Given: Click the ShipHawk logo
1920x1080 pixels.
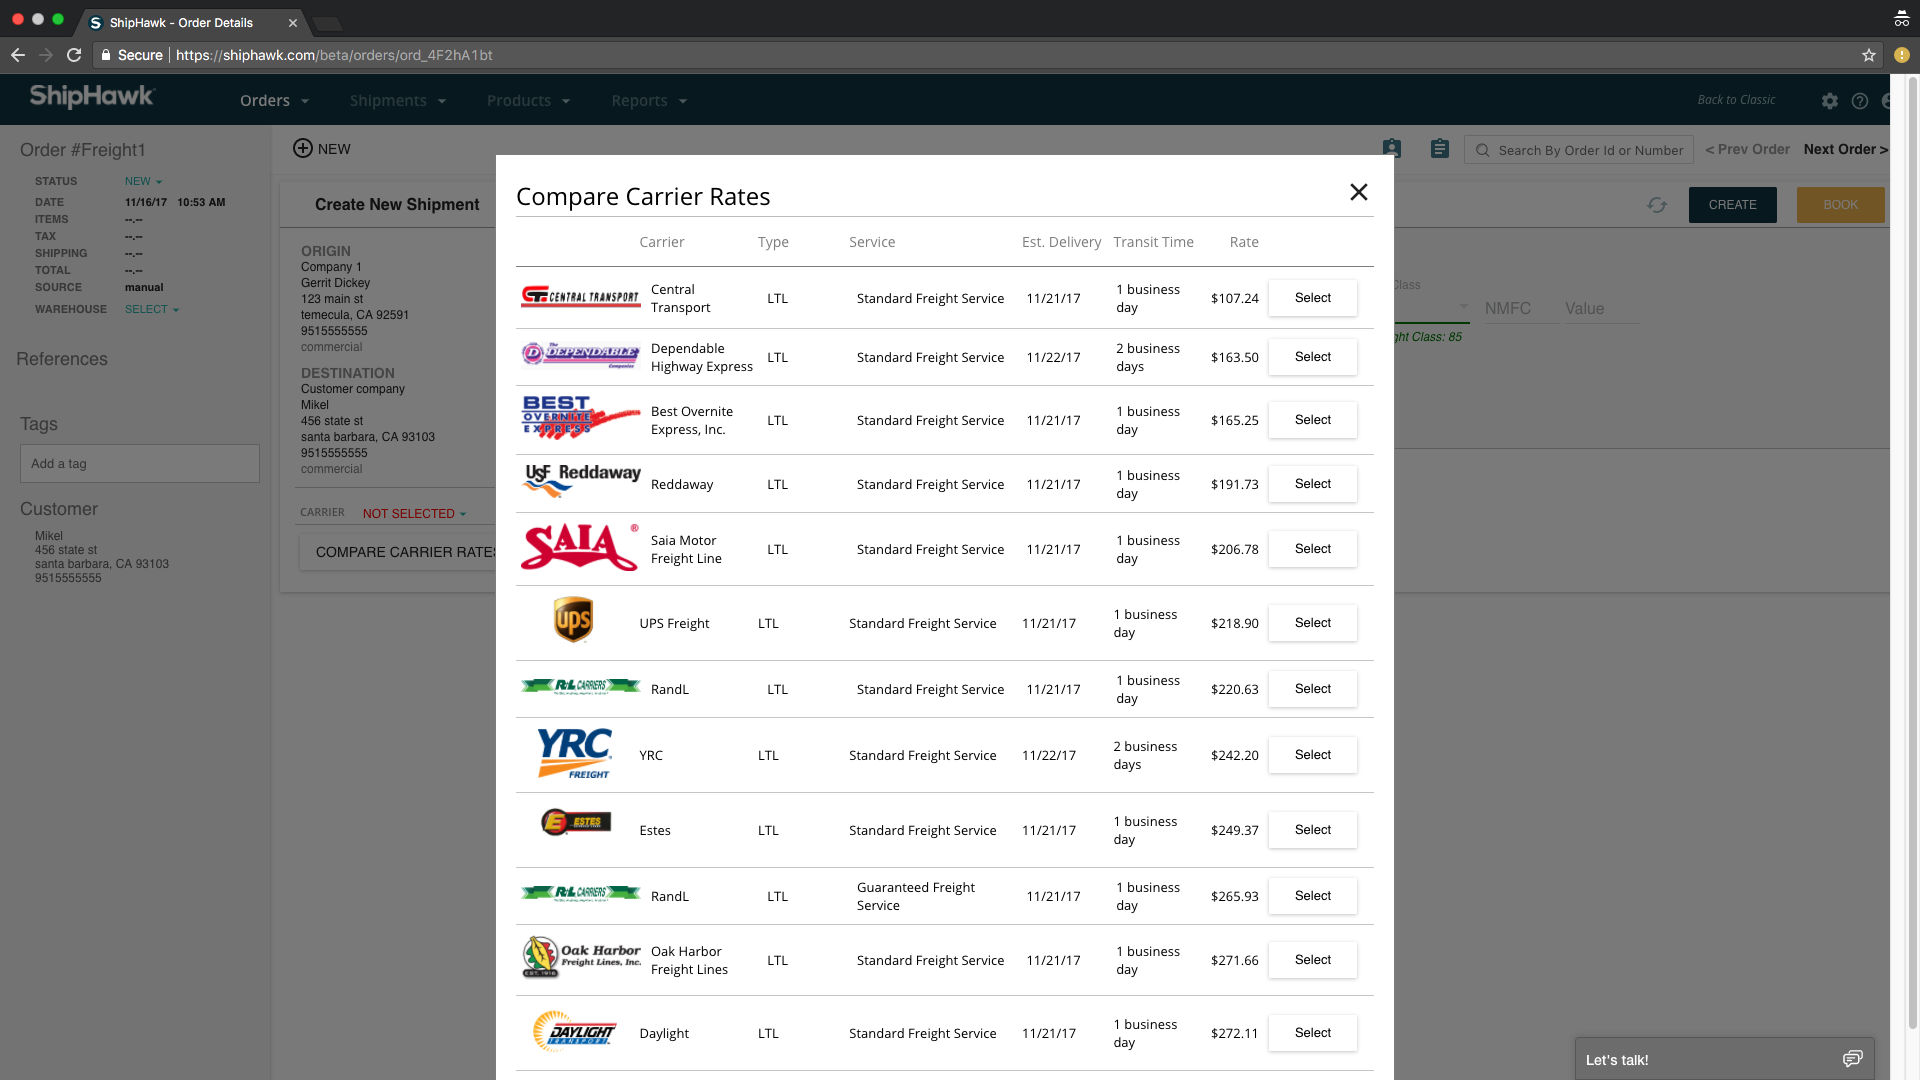Looking at the screenshot, I should tap(91, 97).
